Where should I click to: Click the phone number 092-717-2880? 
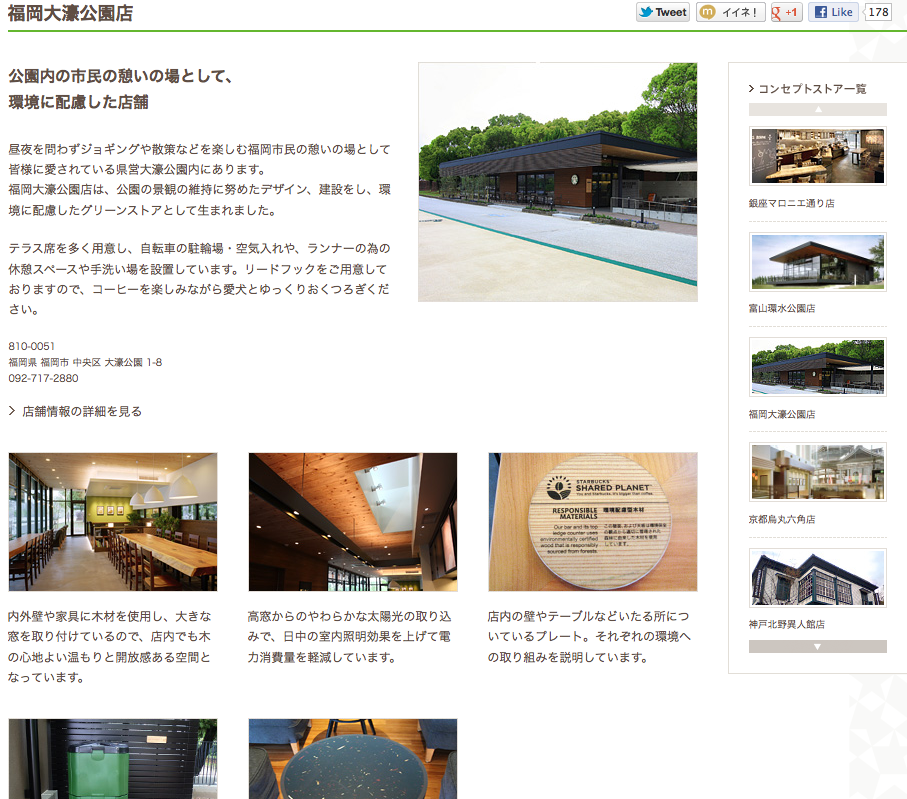43,378
